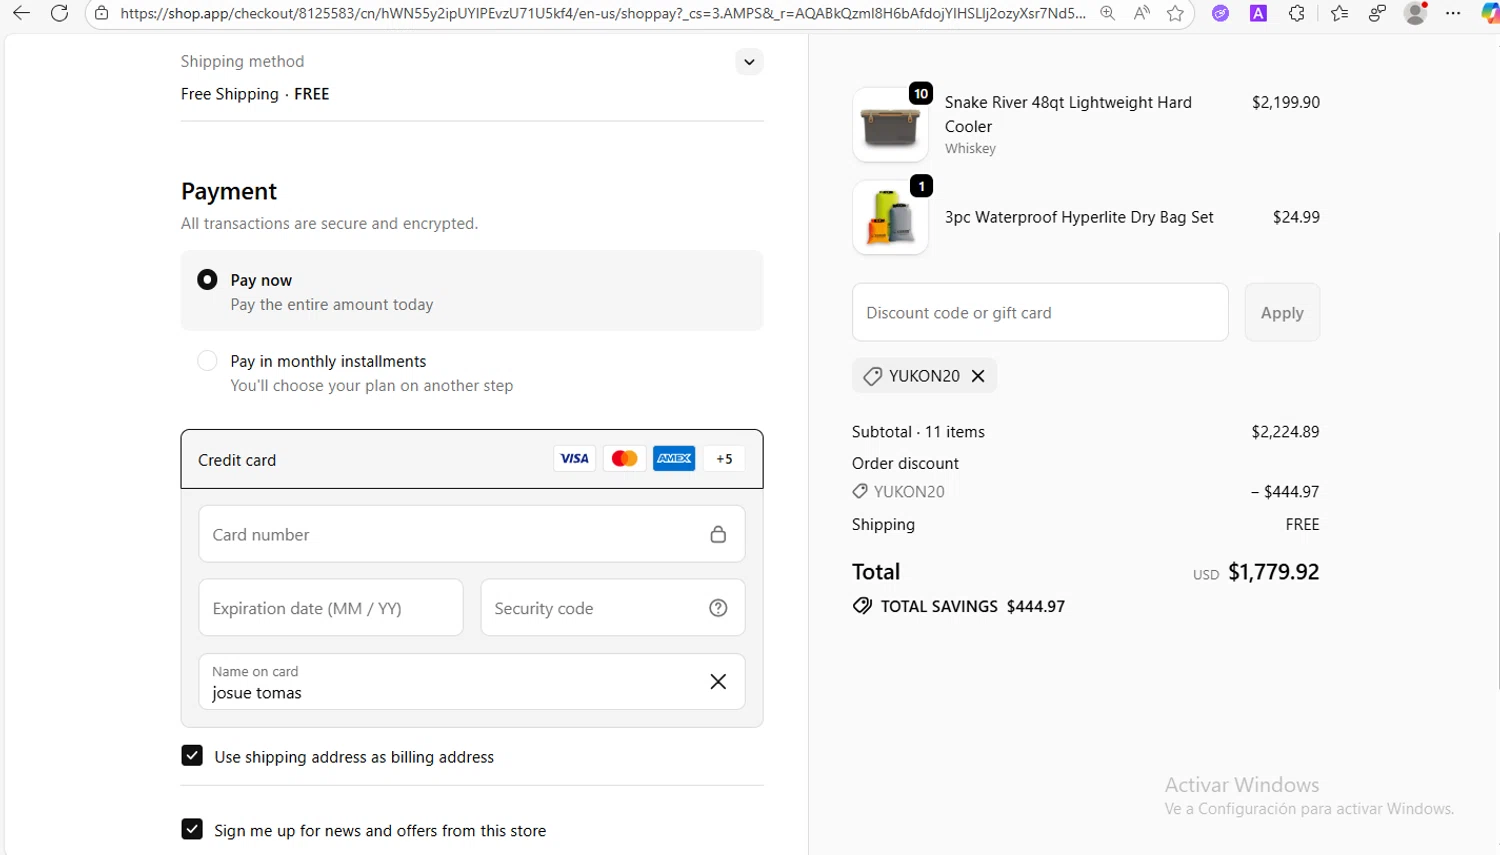The height and width of the screenshot is (855, 1500).
Task: Click the Card number field
Action: [472, 534]
